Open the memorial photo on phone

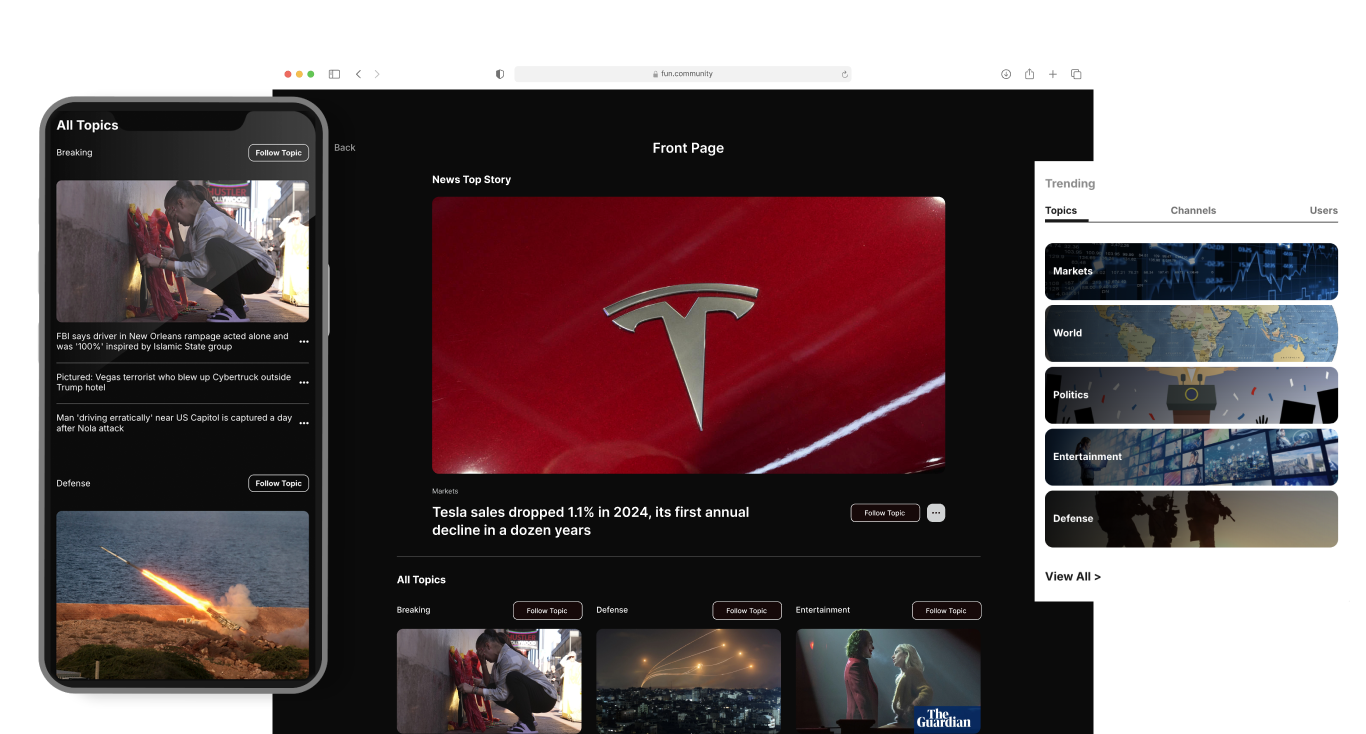182,251
